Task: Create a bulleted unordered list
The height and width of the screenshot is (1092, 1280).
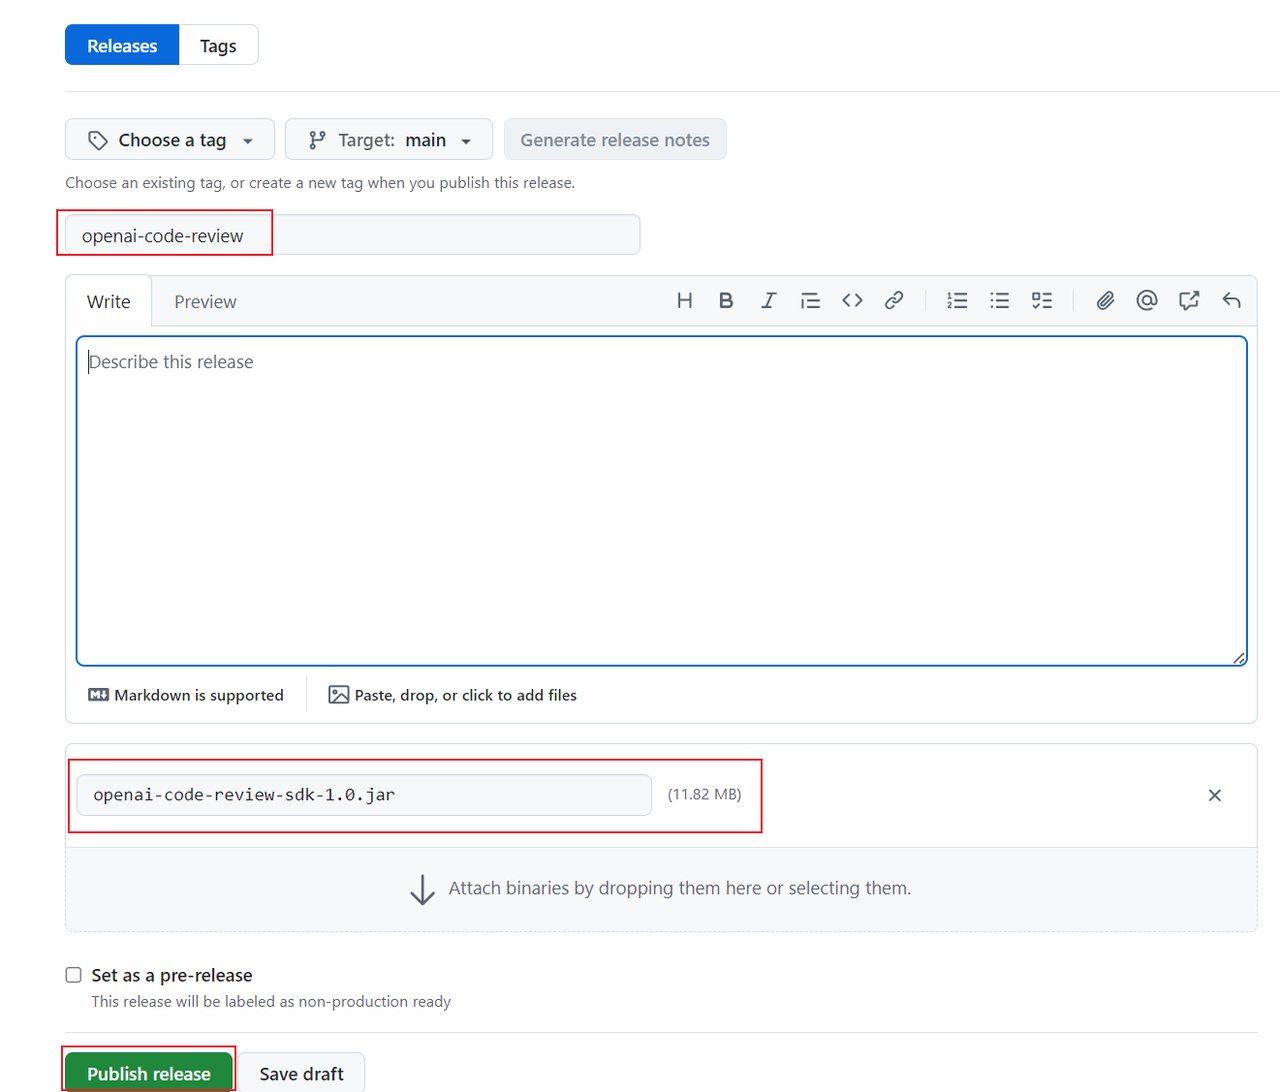Action: (999, 301)
